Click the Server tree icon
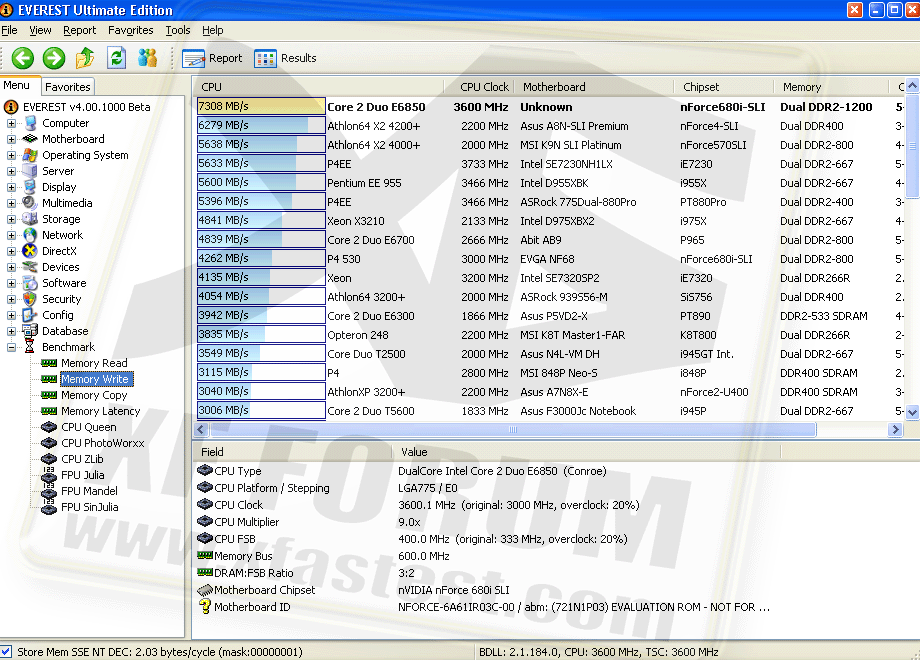Image resolution: width=920 pixels, height=660 pixels. [x=30, y=171]
